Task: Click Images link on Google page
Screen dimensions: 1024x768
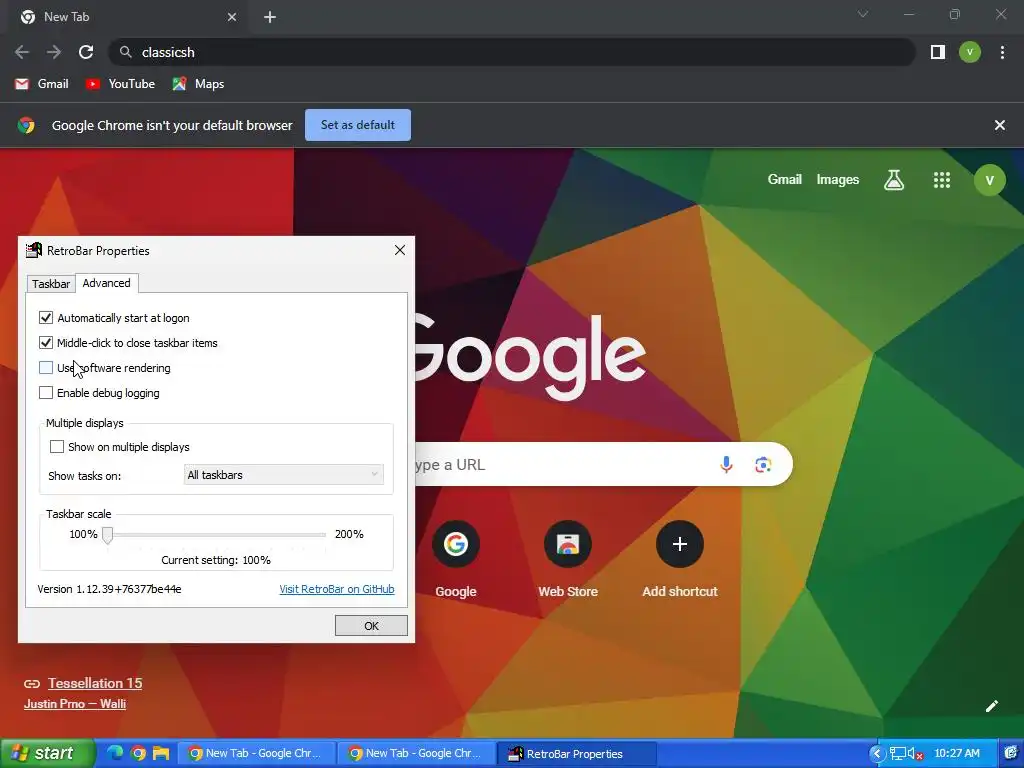Action: (838, 180)
